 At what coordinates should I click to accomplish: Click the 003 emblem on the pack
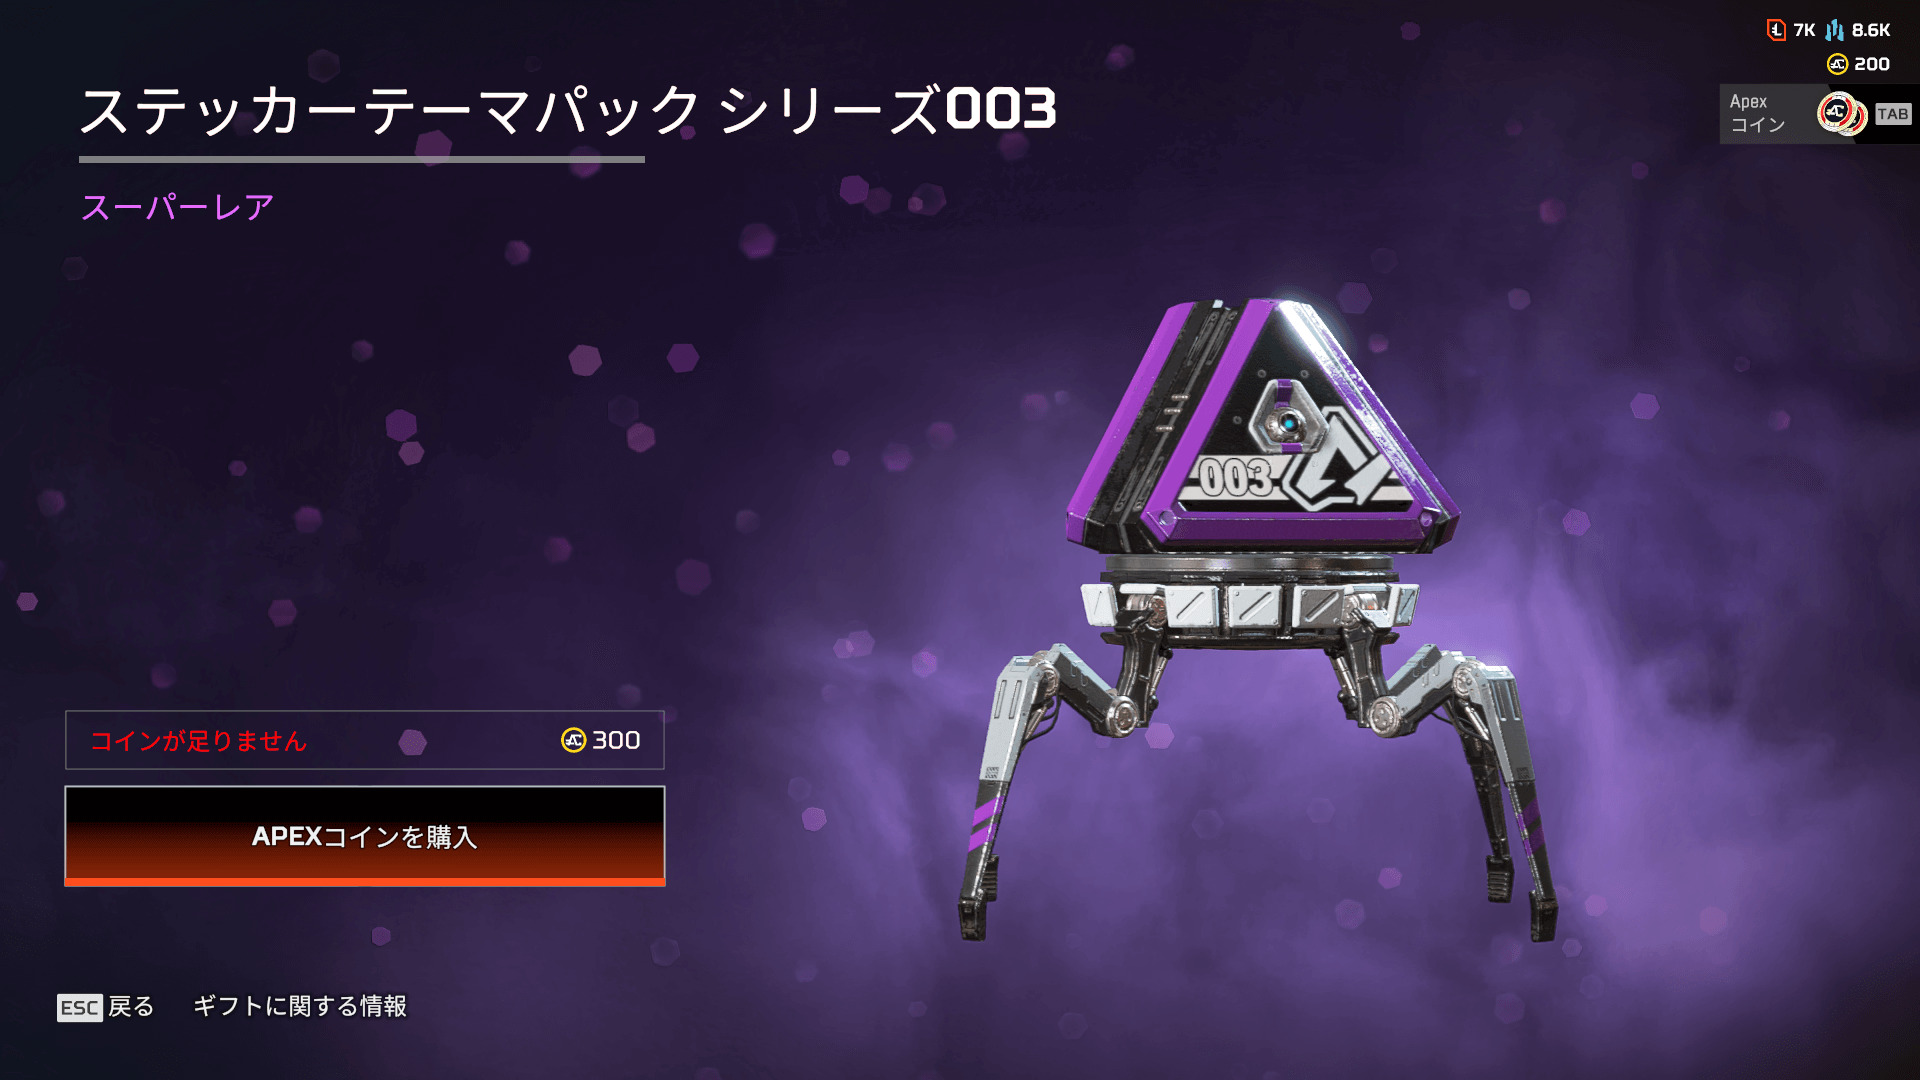click(x=1237, y=478)
